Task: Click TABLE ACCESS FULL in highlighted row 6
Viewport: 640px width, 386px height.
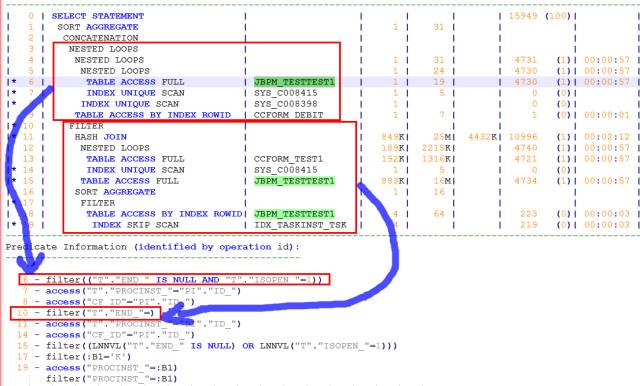Action: (x=135, y=82)
